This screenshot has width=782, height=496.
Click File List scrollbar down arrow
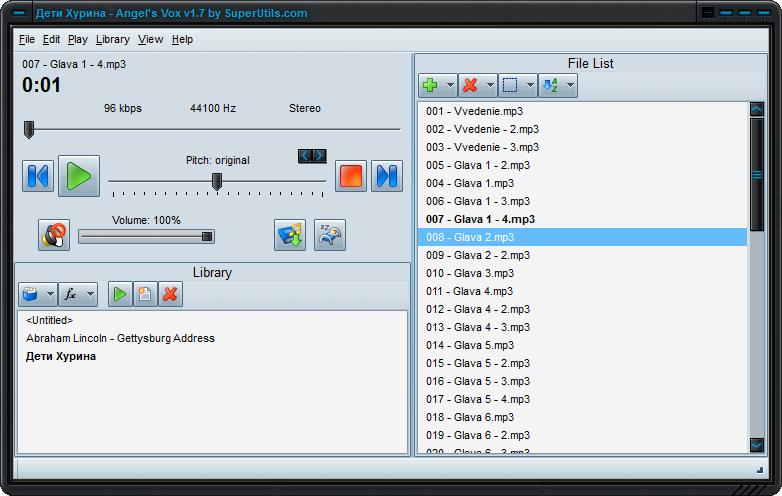point(757,445)
